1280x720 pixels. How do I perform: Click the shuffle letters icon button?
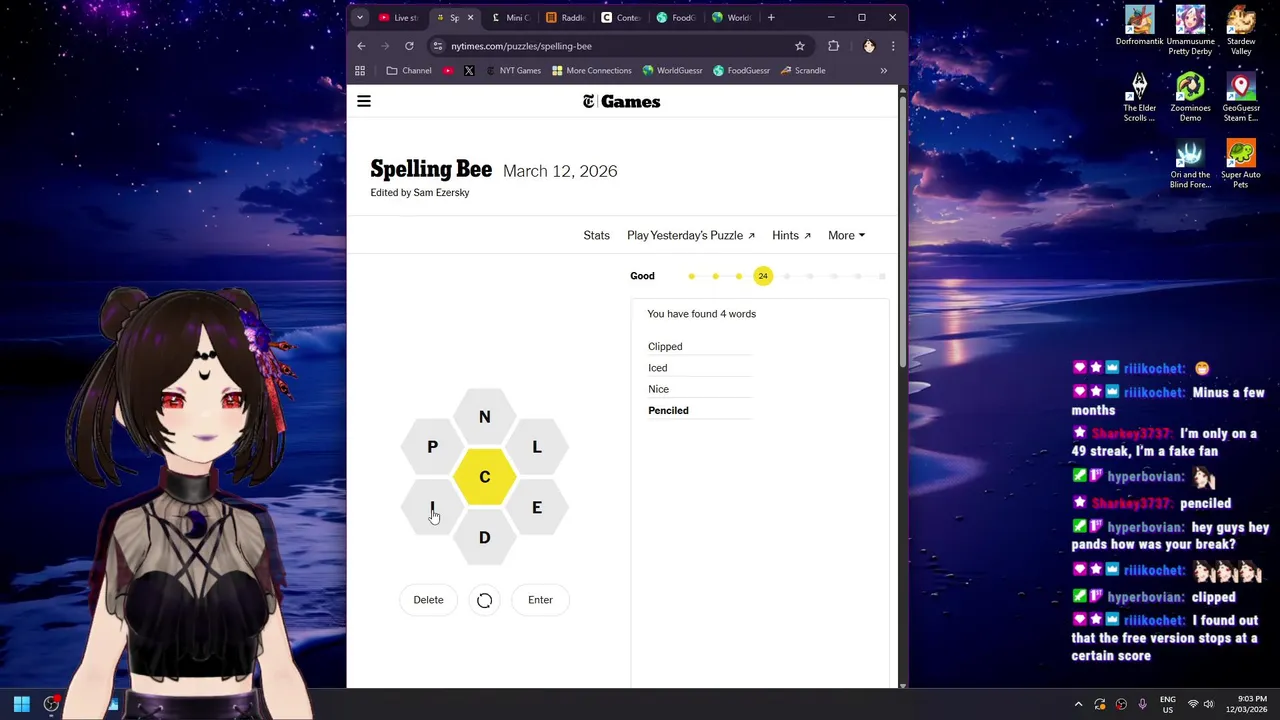[484, 600]
